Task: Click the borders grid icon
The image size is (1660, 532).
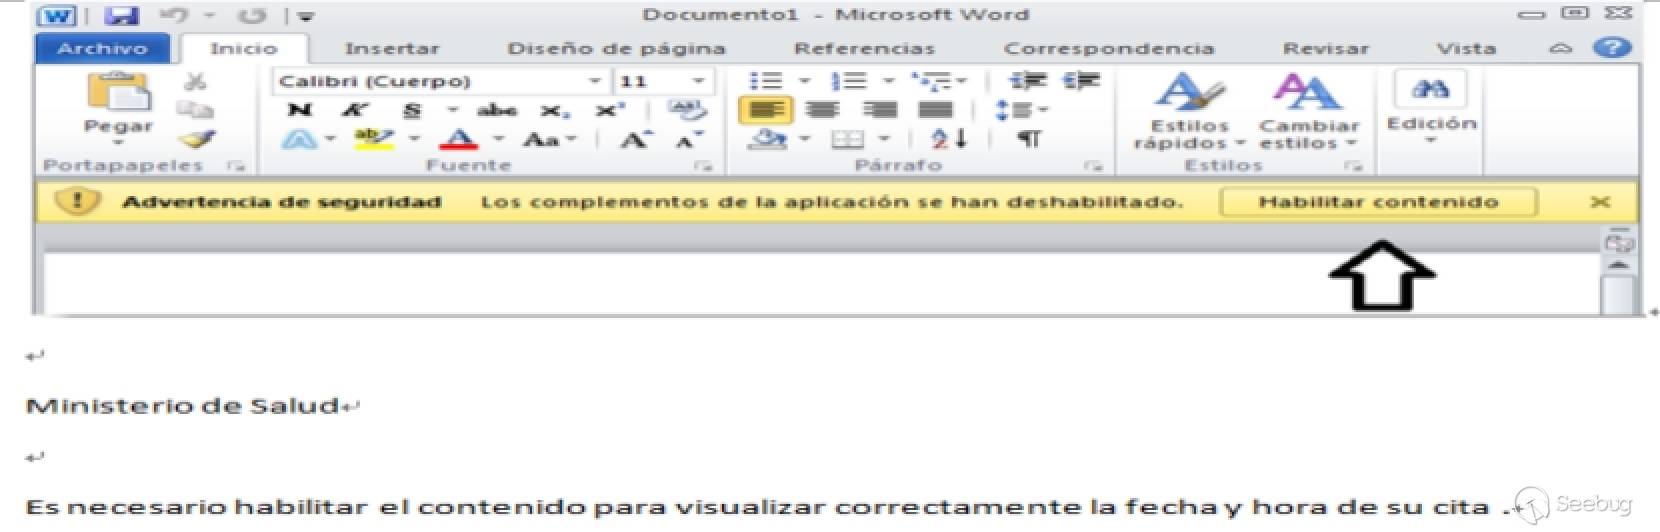Action: coord(848,140)
